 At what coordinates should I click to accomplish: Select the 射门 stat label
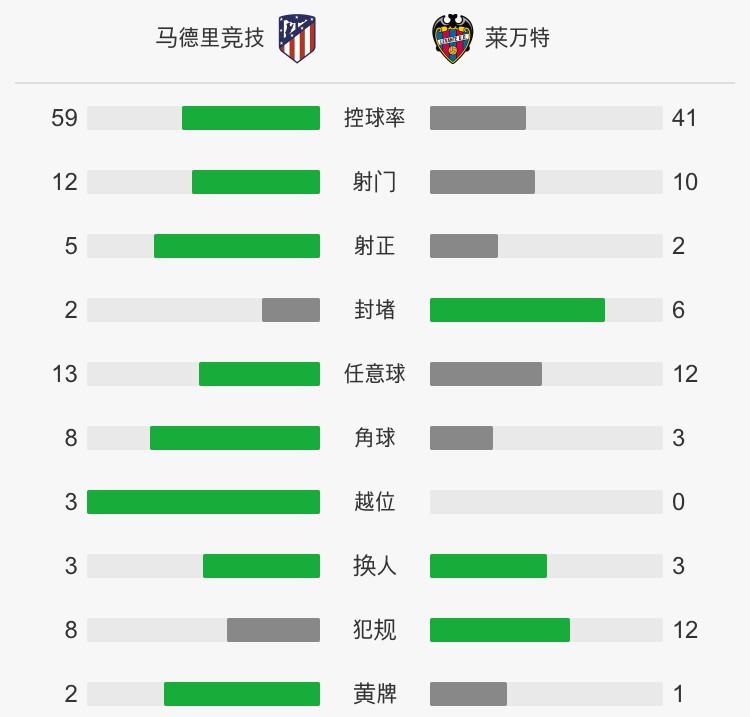pos(375,182)
